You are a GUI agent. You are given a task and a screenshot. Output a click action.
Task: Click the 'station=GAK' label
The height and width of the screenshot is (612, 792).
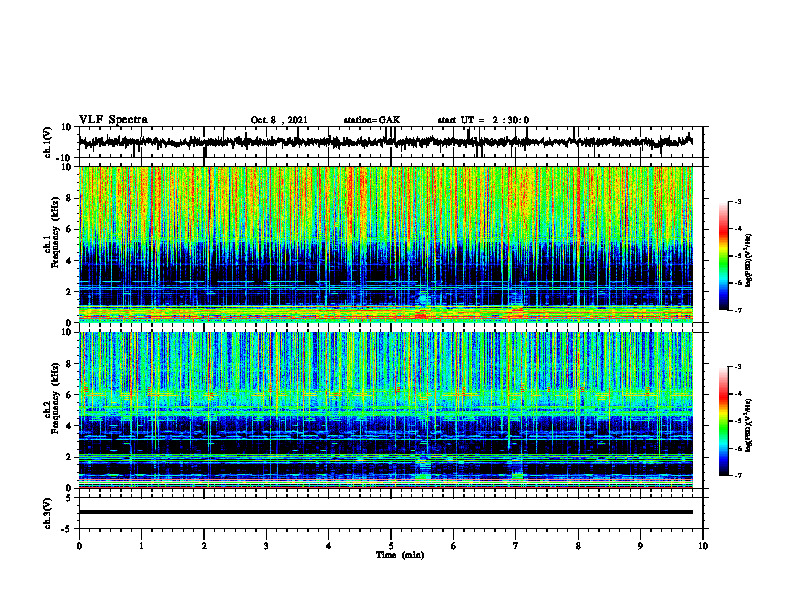click(372, 120)
